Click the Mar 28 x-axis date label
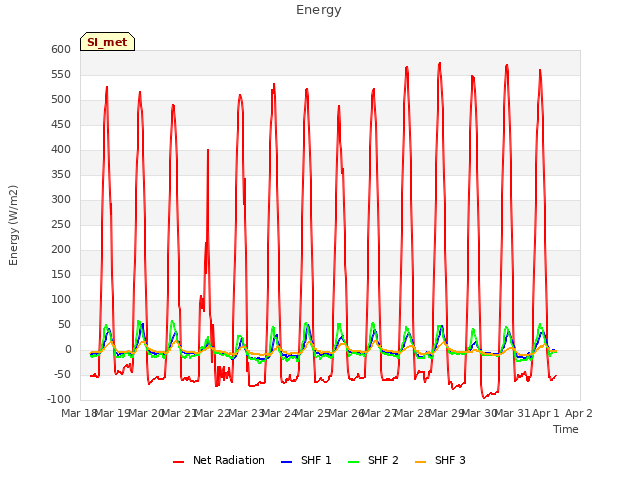This screenshot has width=640, height=480. pos(412,413)
